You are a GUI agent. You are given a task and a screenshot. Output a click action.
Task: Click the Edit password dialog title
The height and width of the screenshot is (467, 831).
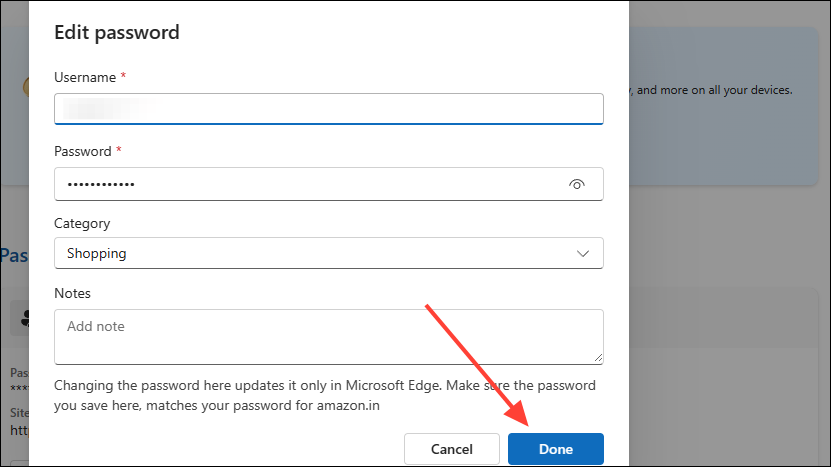[117, 32]
